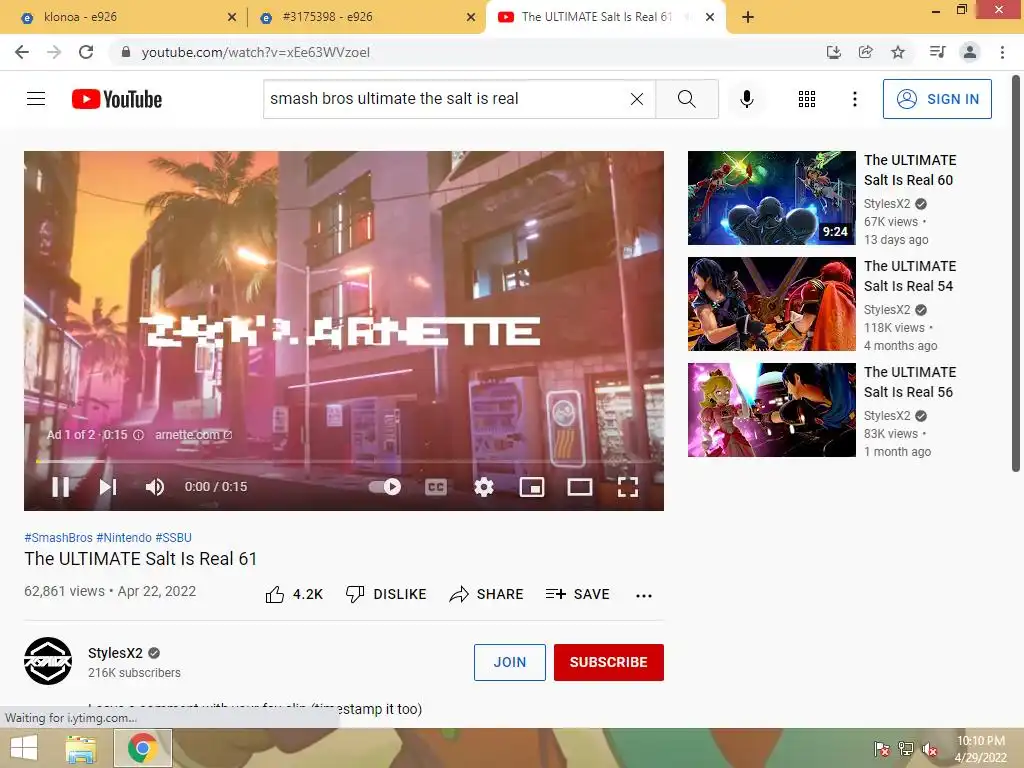
Task: Share this page from address bar
Action: [x=866, y=52]
